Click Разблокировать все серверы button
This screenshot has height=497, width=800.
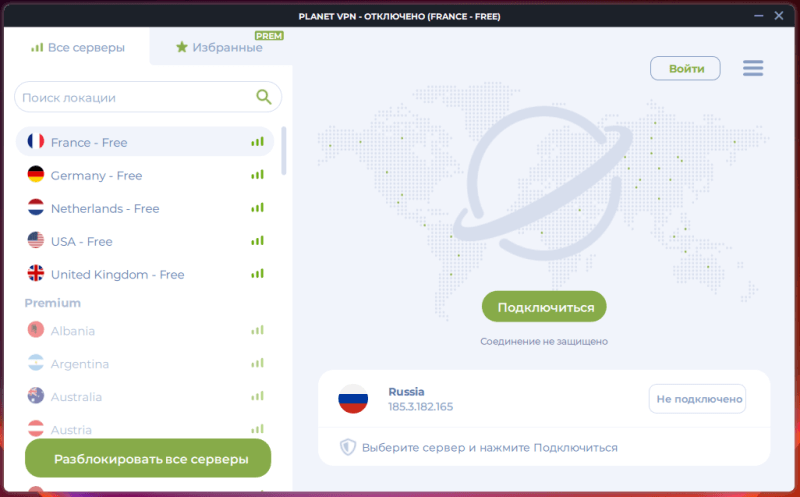pos(148,459)
